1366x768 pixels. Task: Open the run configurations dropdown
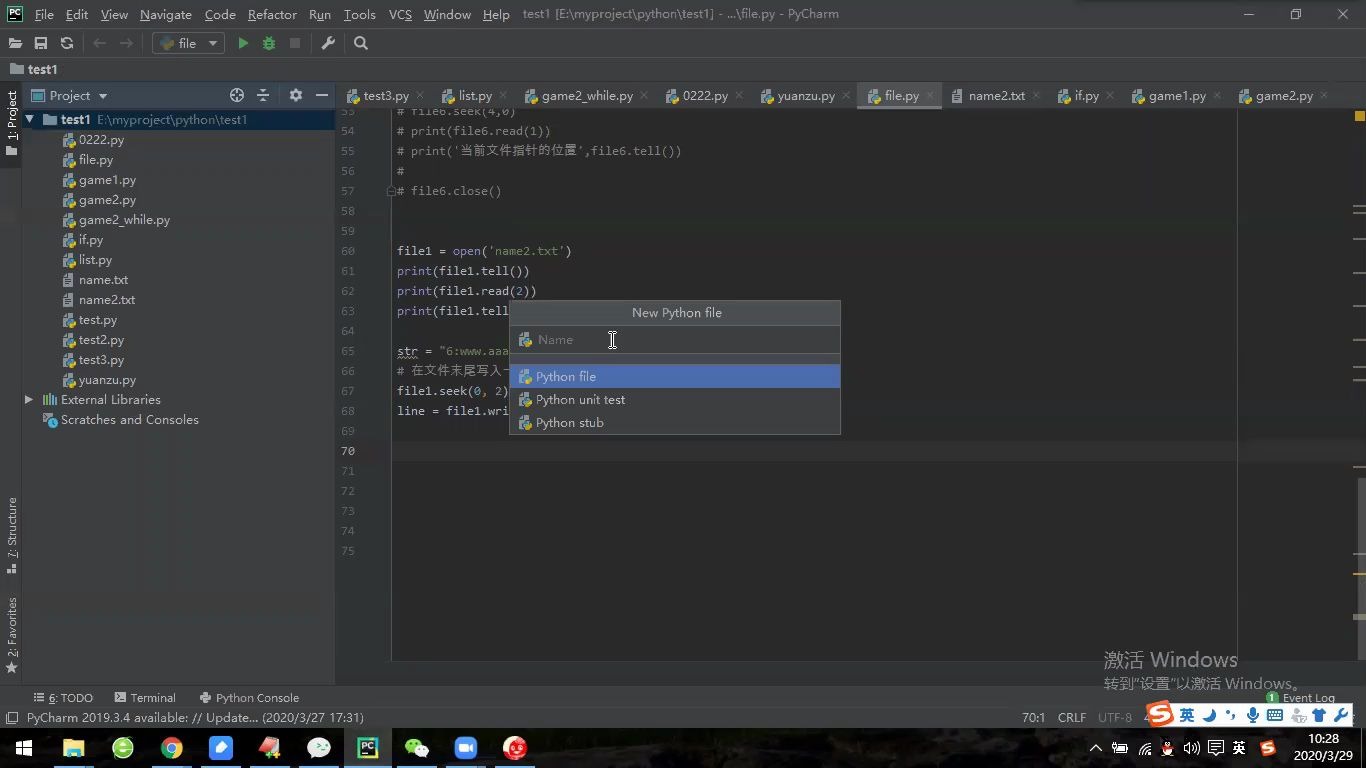(x=211, y=43)
